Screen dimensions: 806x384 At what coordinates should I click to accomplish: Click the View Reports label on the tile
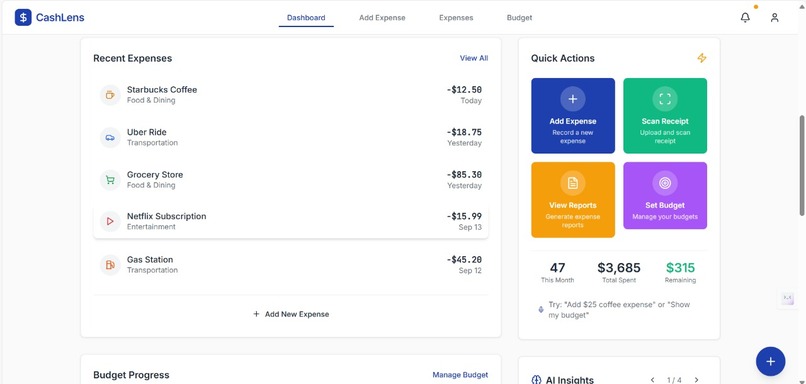pyautogui.click(x=573, y=205)
